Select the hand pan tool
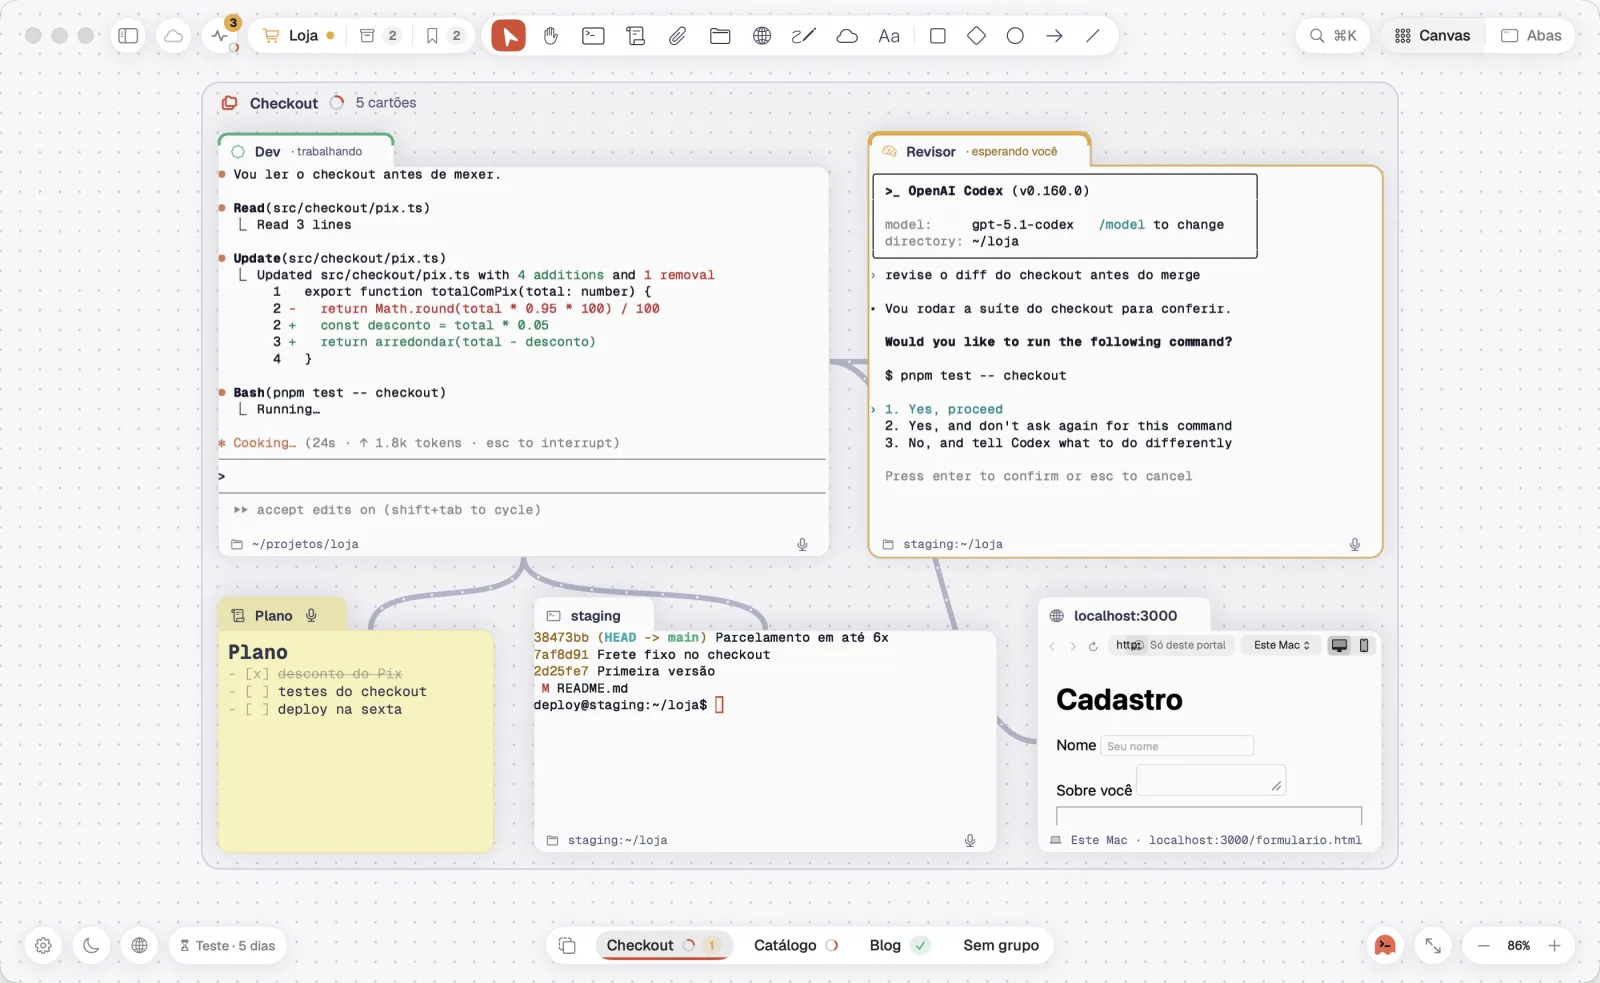The height and width of the screenshot is (983, 1600). pos(551,36)
